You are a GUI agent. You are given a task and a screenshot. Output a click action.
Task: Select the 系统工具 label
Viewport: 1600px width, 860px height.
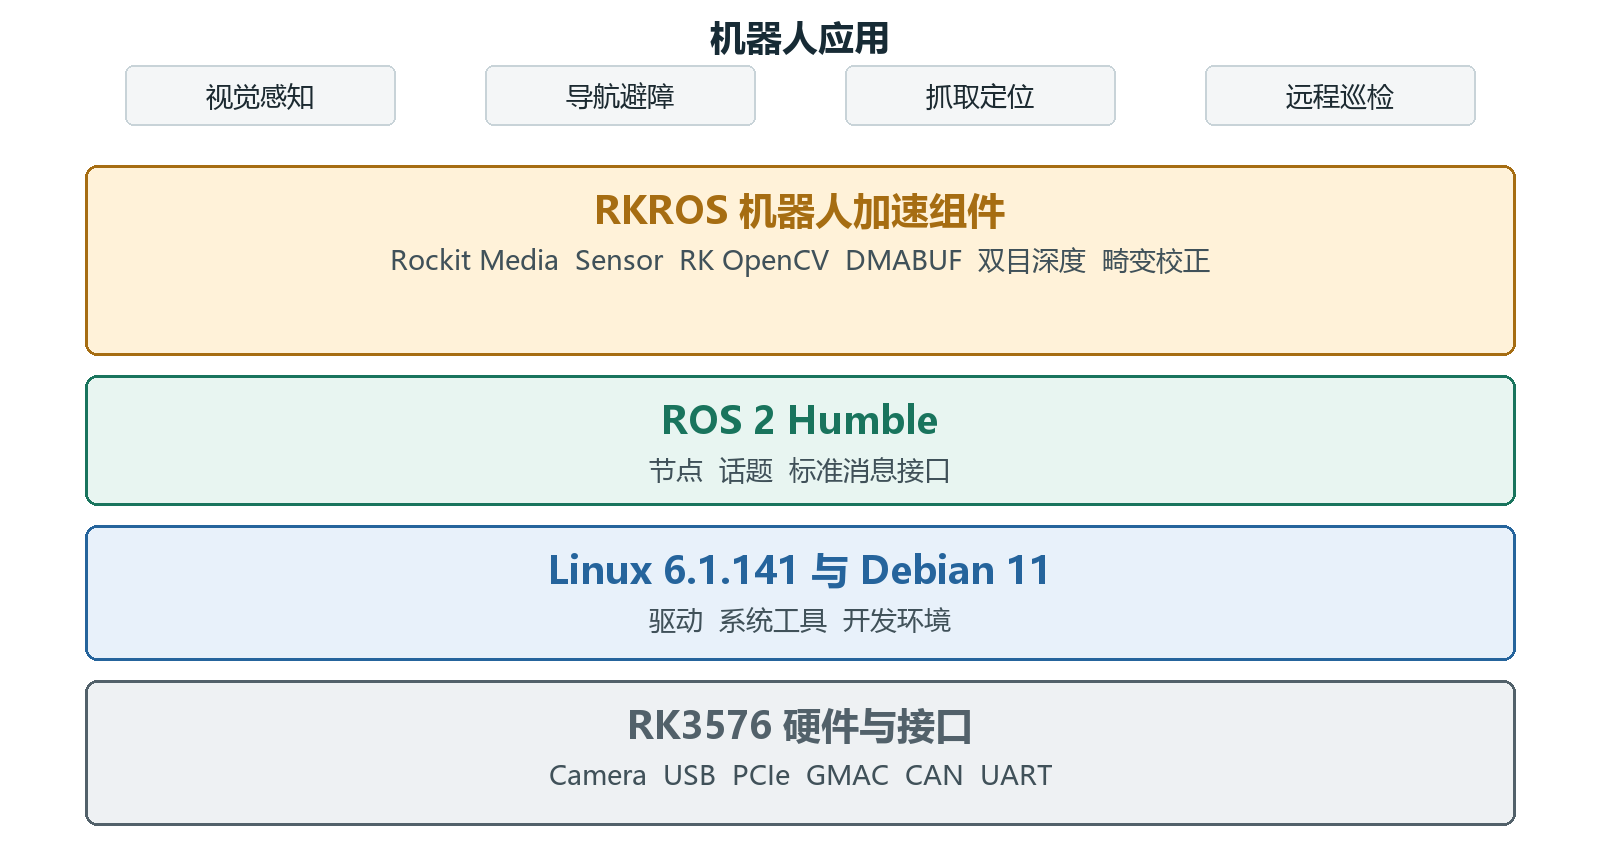click(x=773, y=621)
